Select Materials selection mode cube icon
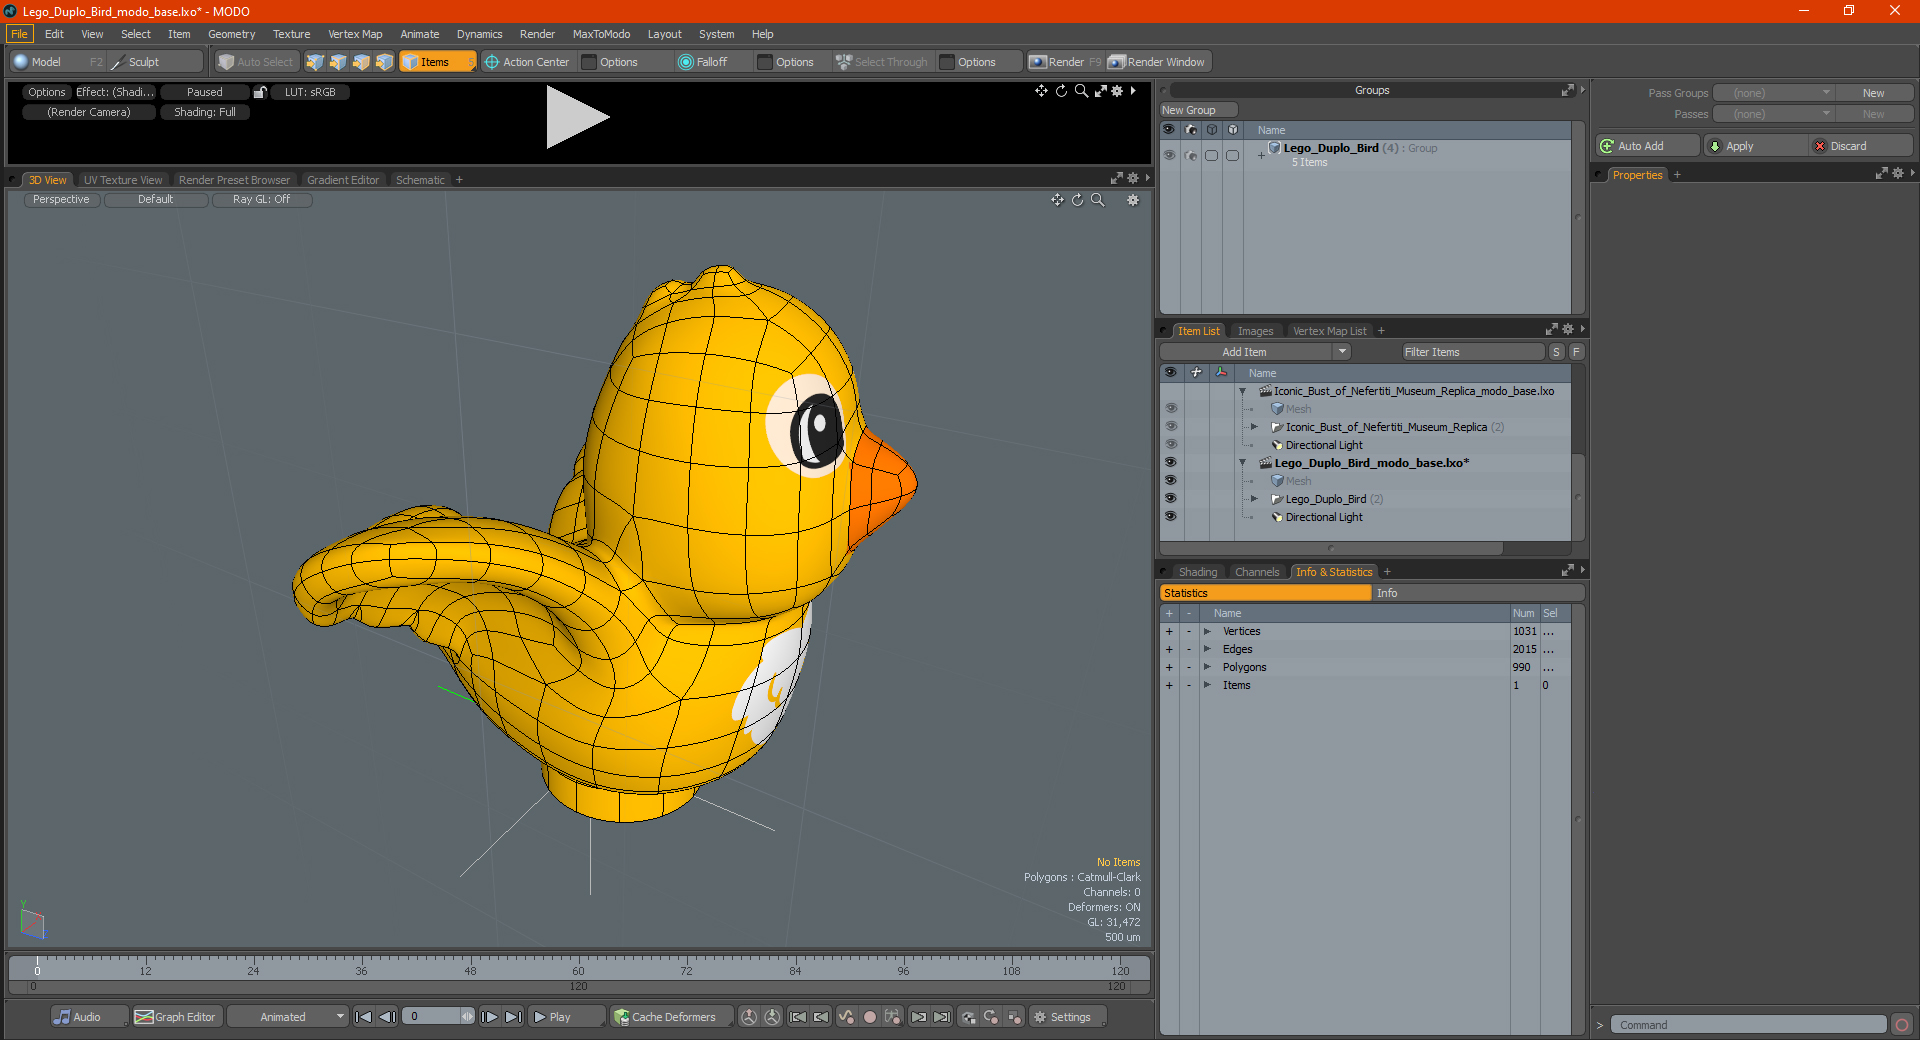Image resolution: width=1920 pixels, height=1040 pixels. click(x=384, y=62)
